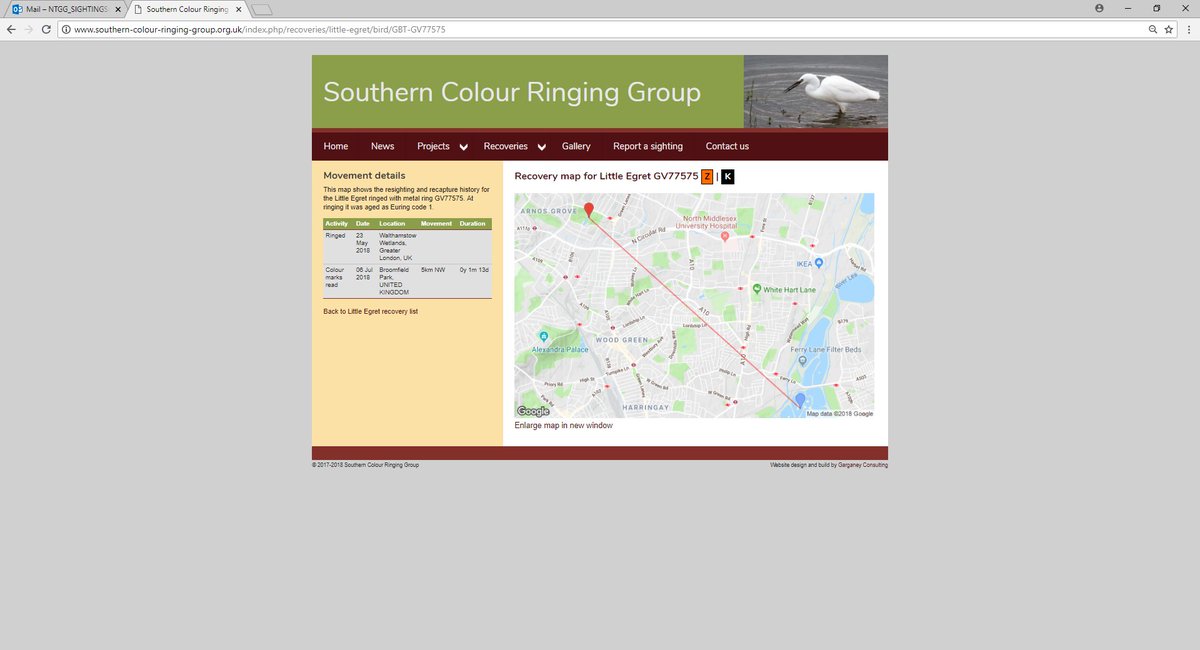This screenshot has height=650, width=1200.
Task: Click the orange Z colour ring badge
Action: point(707,177)
